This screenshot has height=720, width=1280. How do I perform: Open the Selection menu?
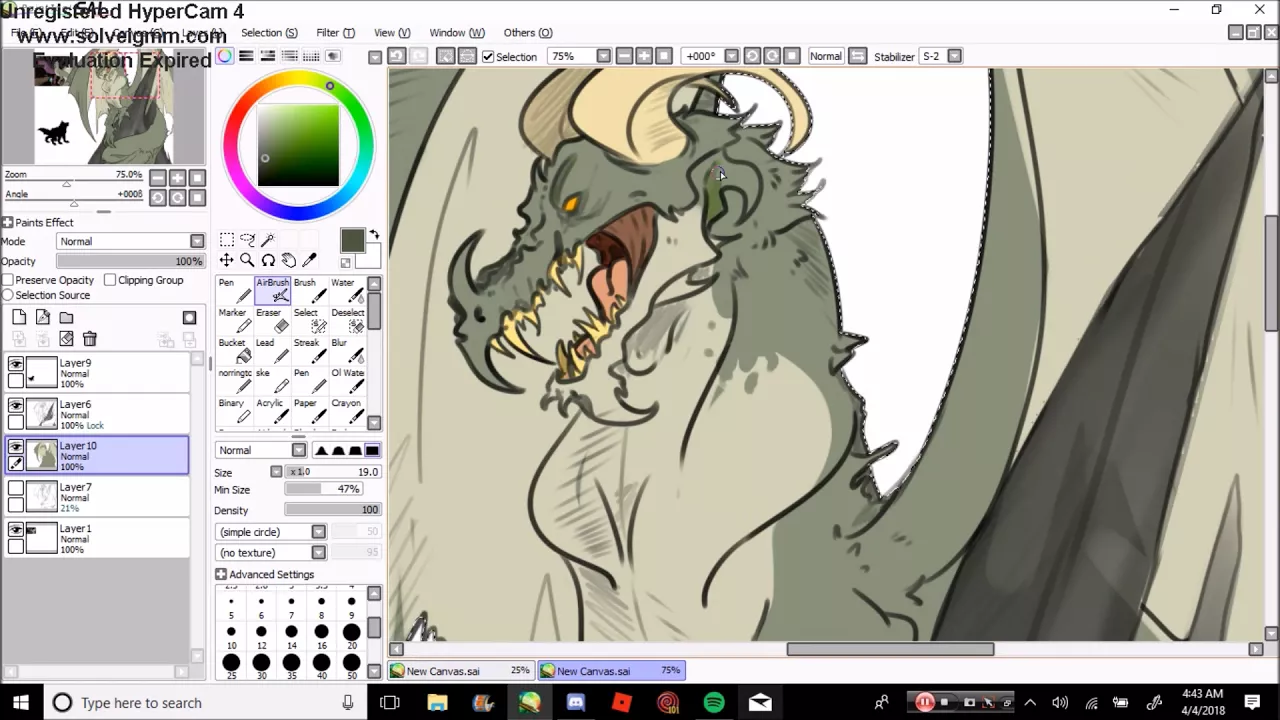(269, 32)
